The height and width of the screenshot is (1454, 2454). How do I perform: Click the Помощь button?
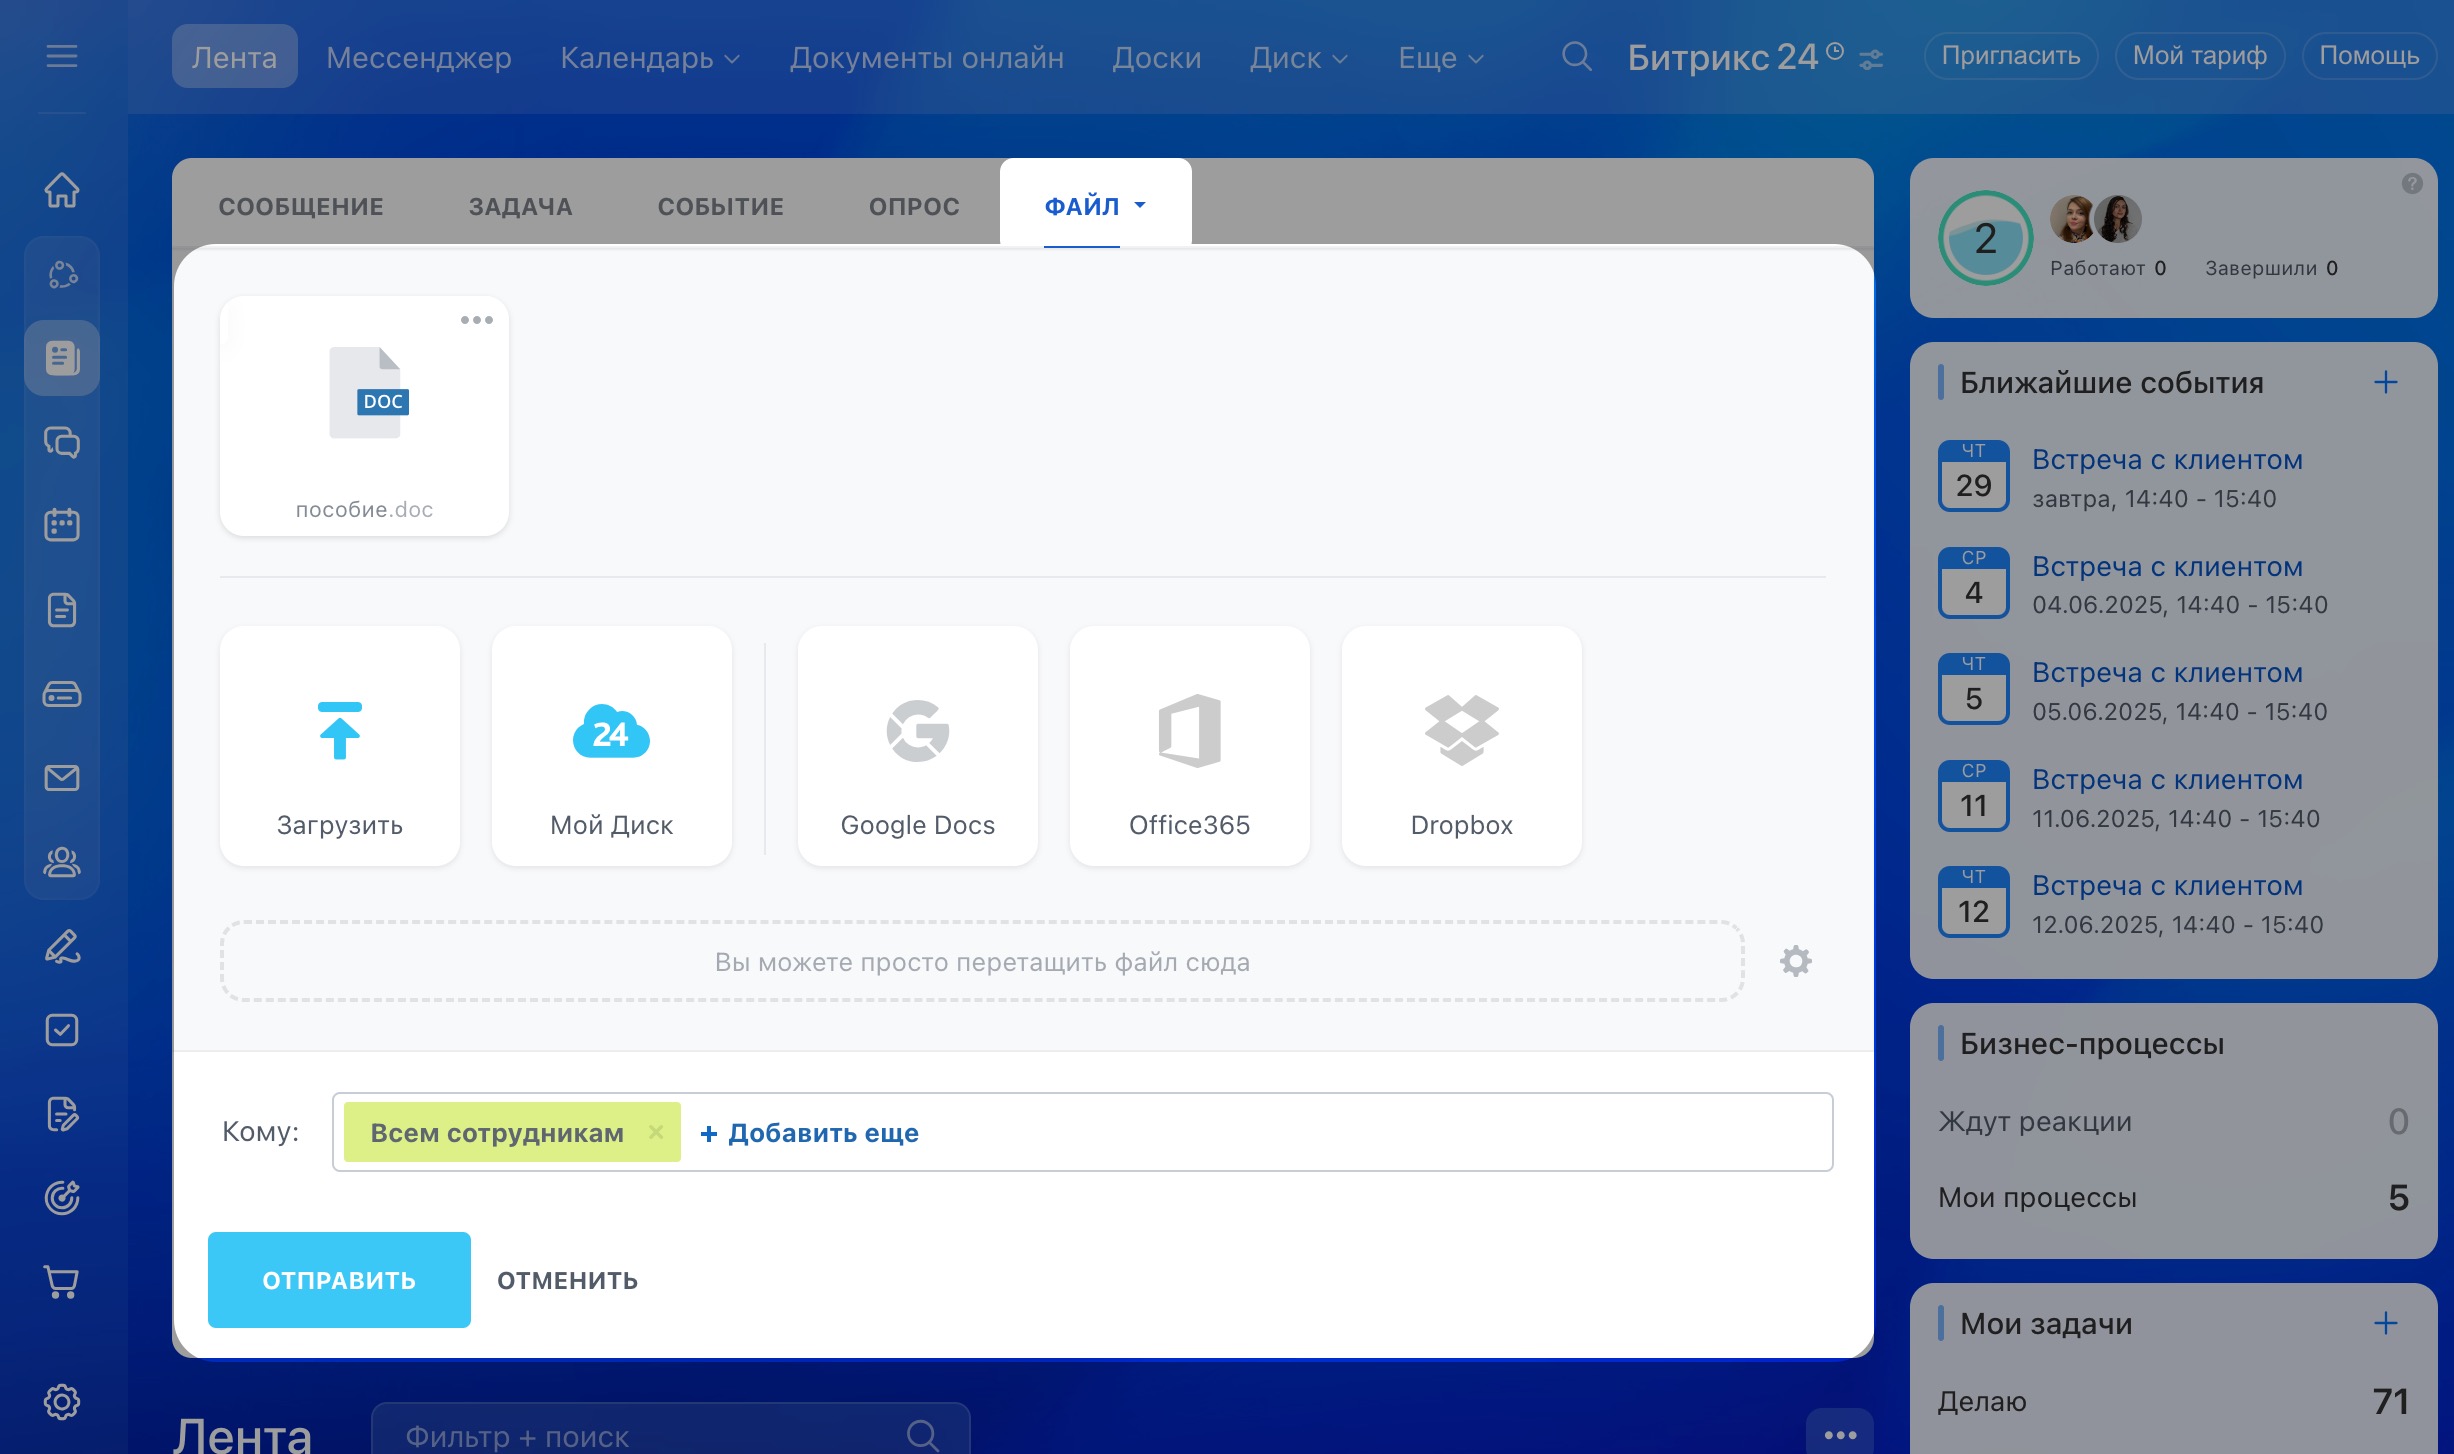(x=2369, y=56)
